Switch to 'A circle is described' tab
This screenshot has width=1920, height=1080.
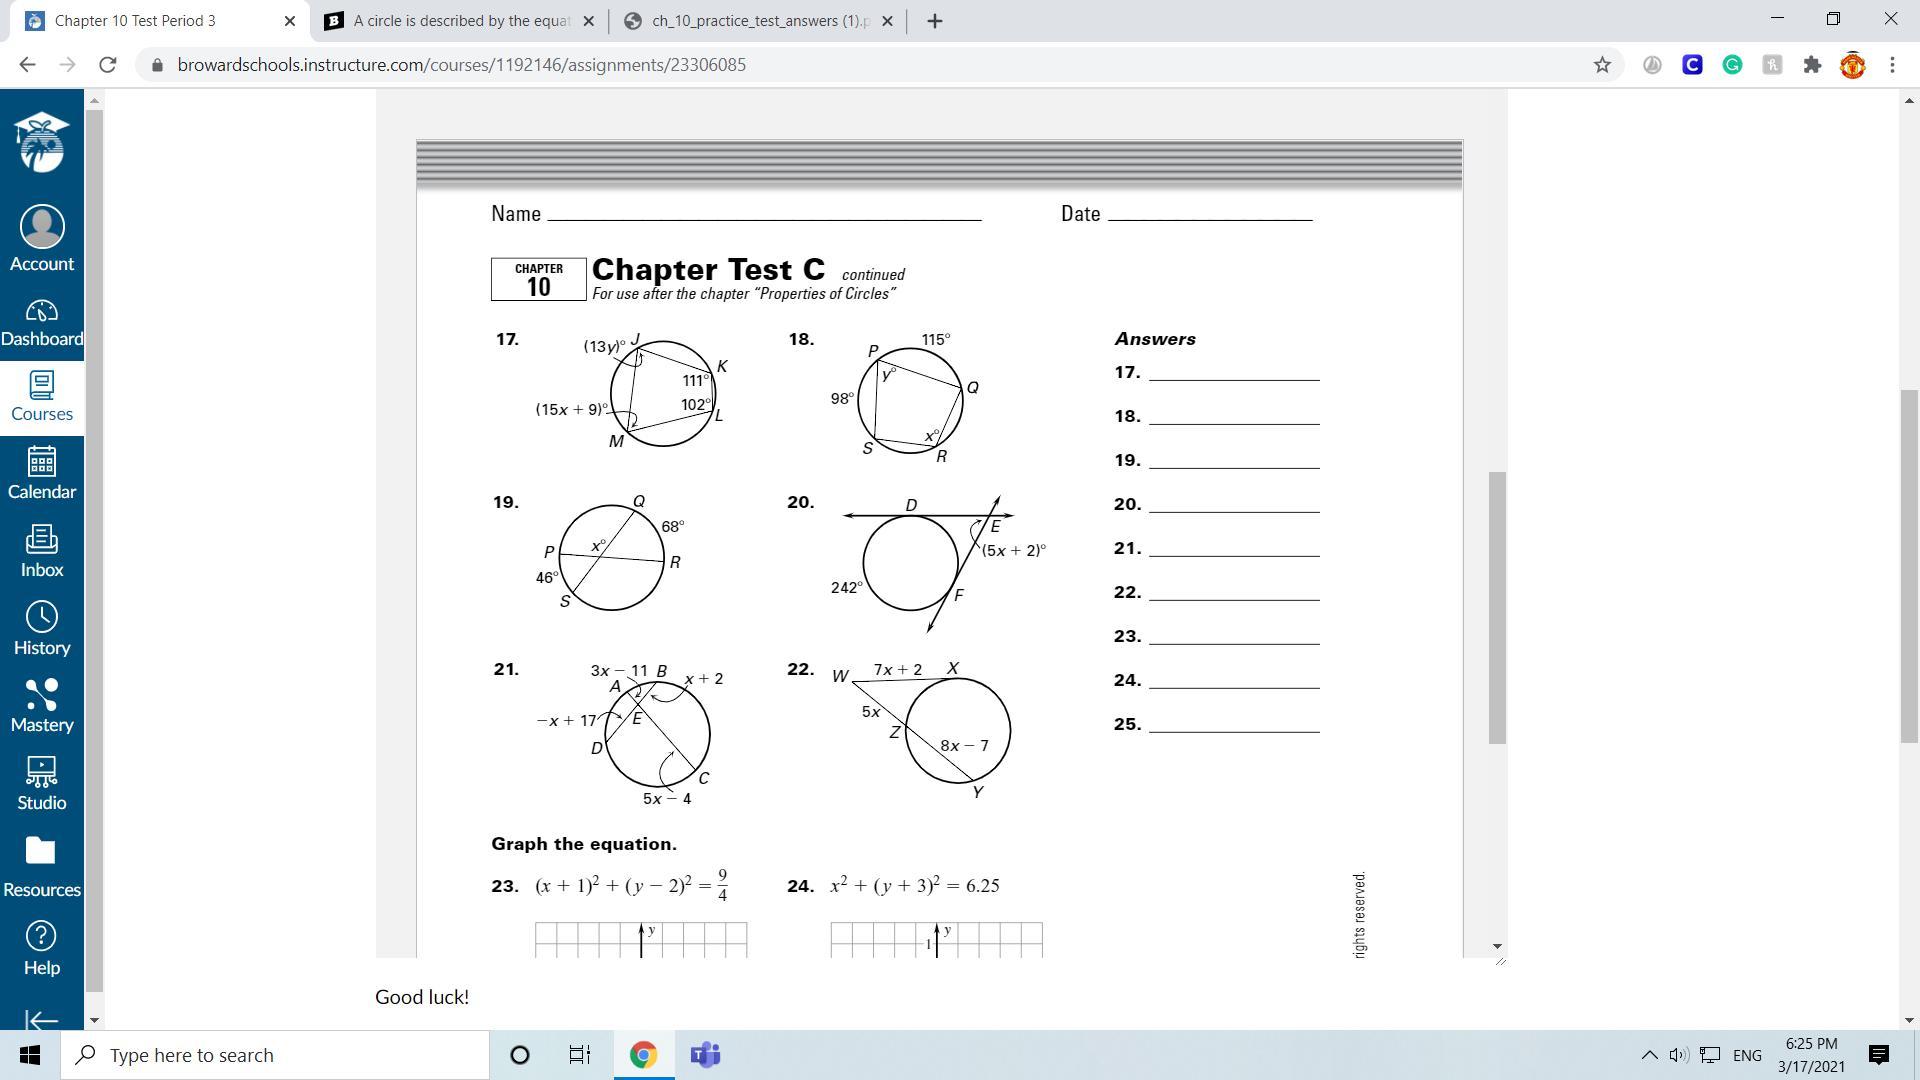[460, 21]
